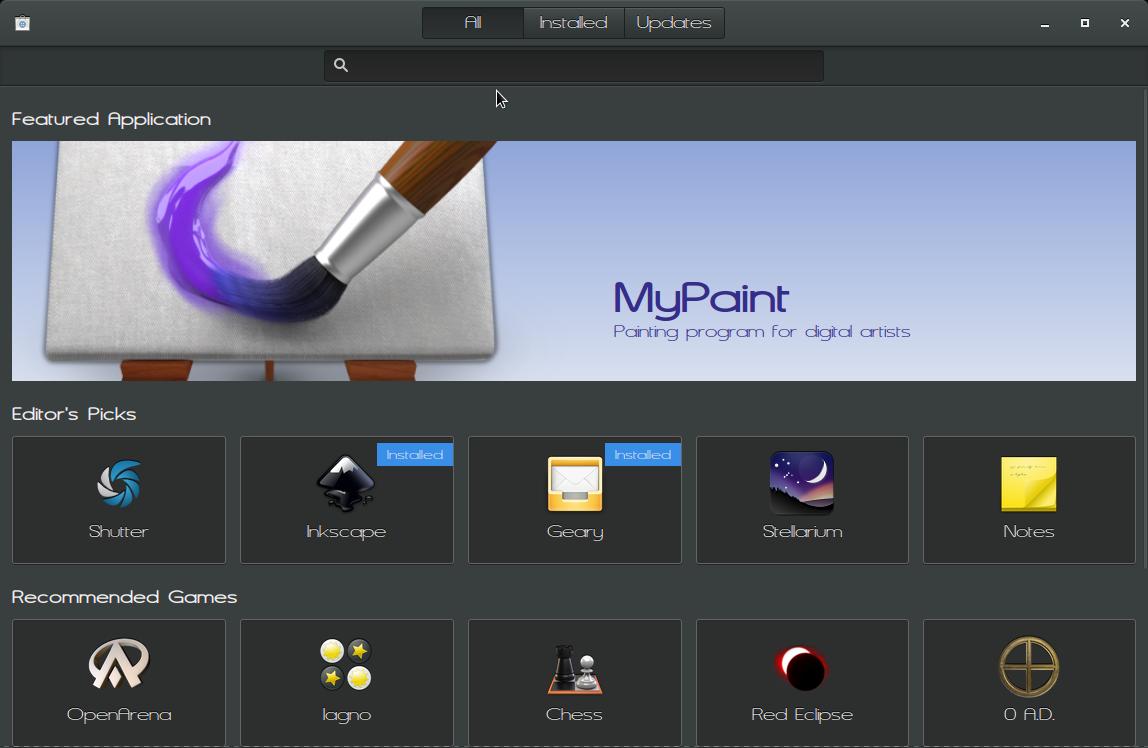
Task: Click the software center icon in title bar
Action: point(22,23)
